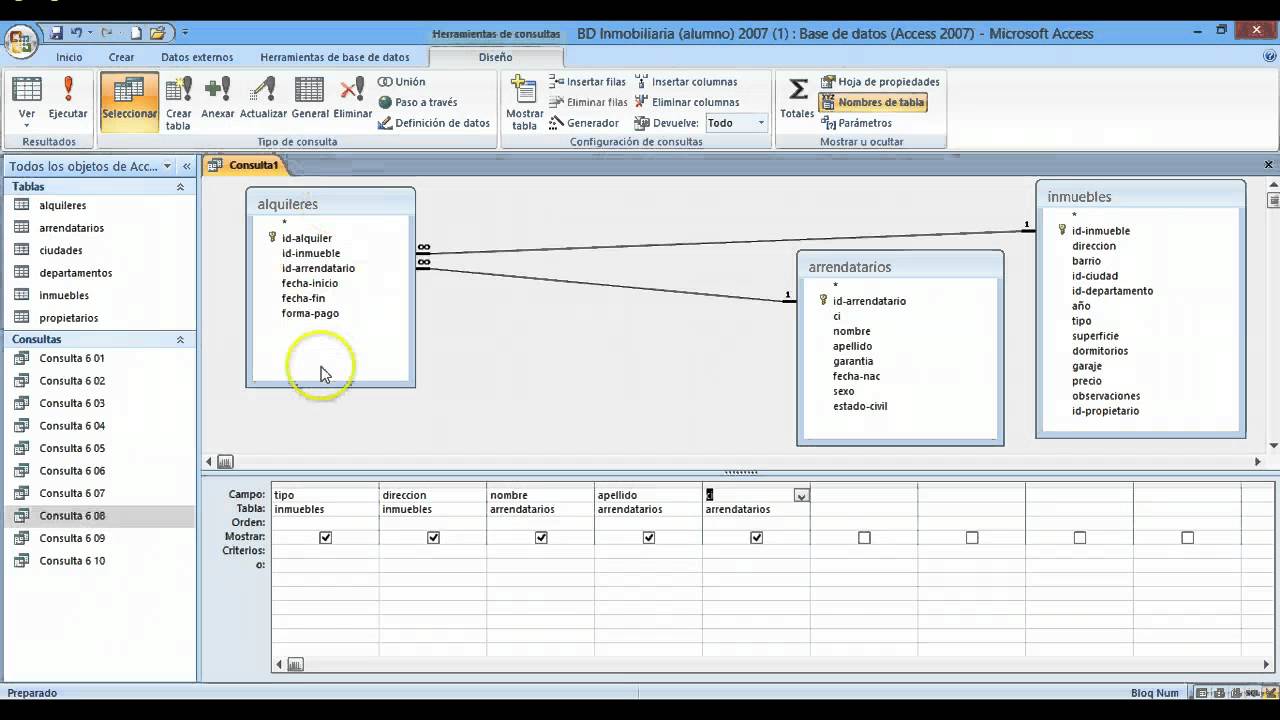Open Hoja de propiedades

(880, 82)
